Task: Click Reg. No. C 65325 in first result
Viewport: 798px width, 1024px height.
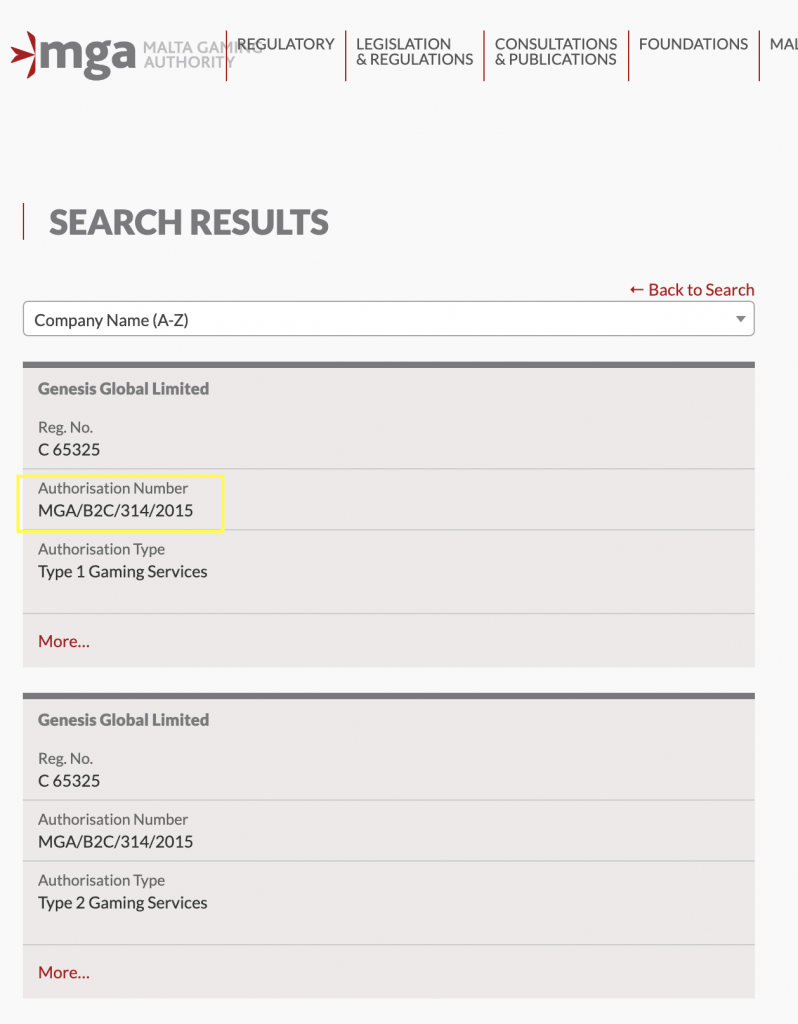Action: tap(69, 450)
